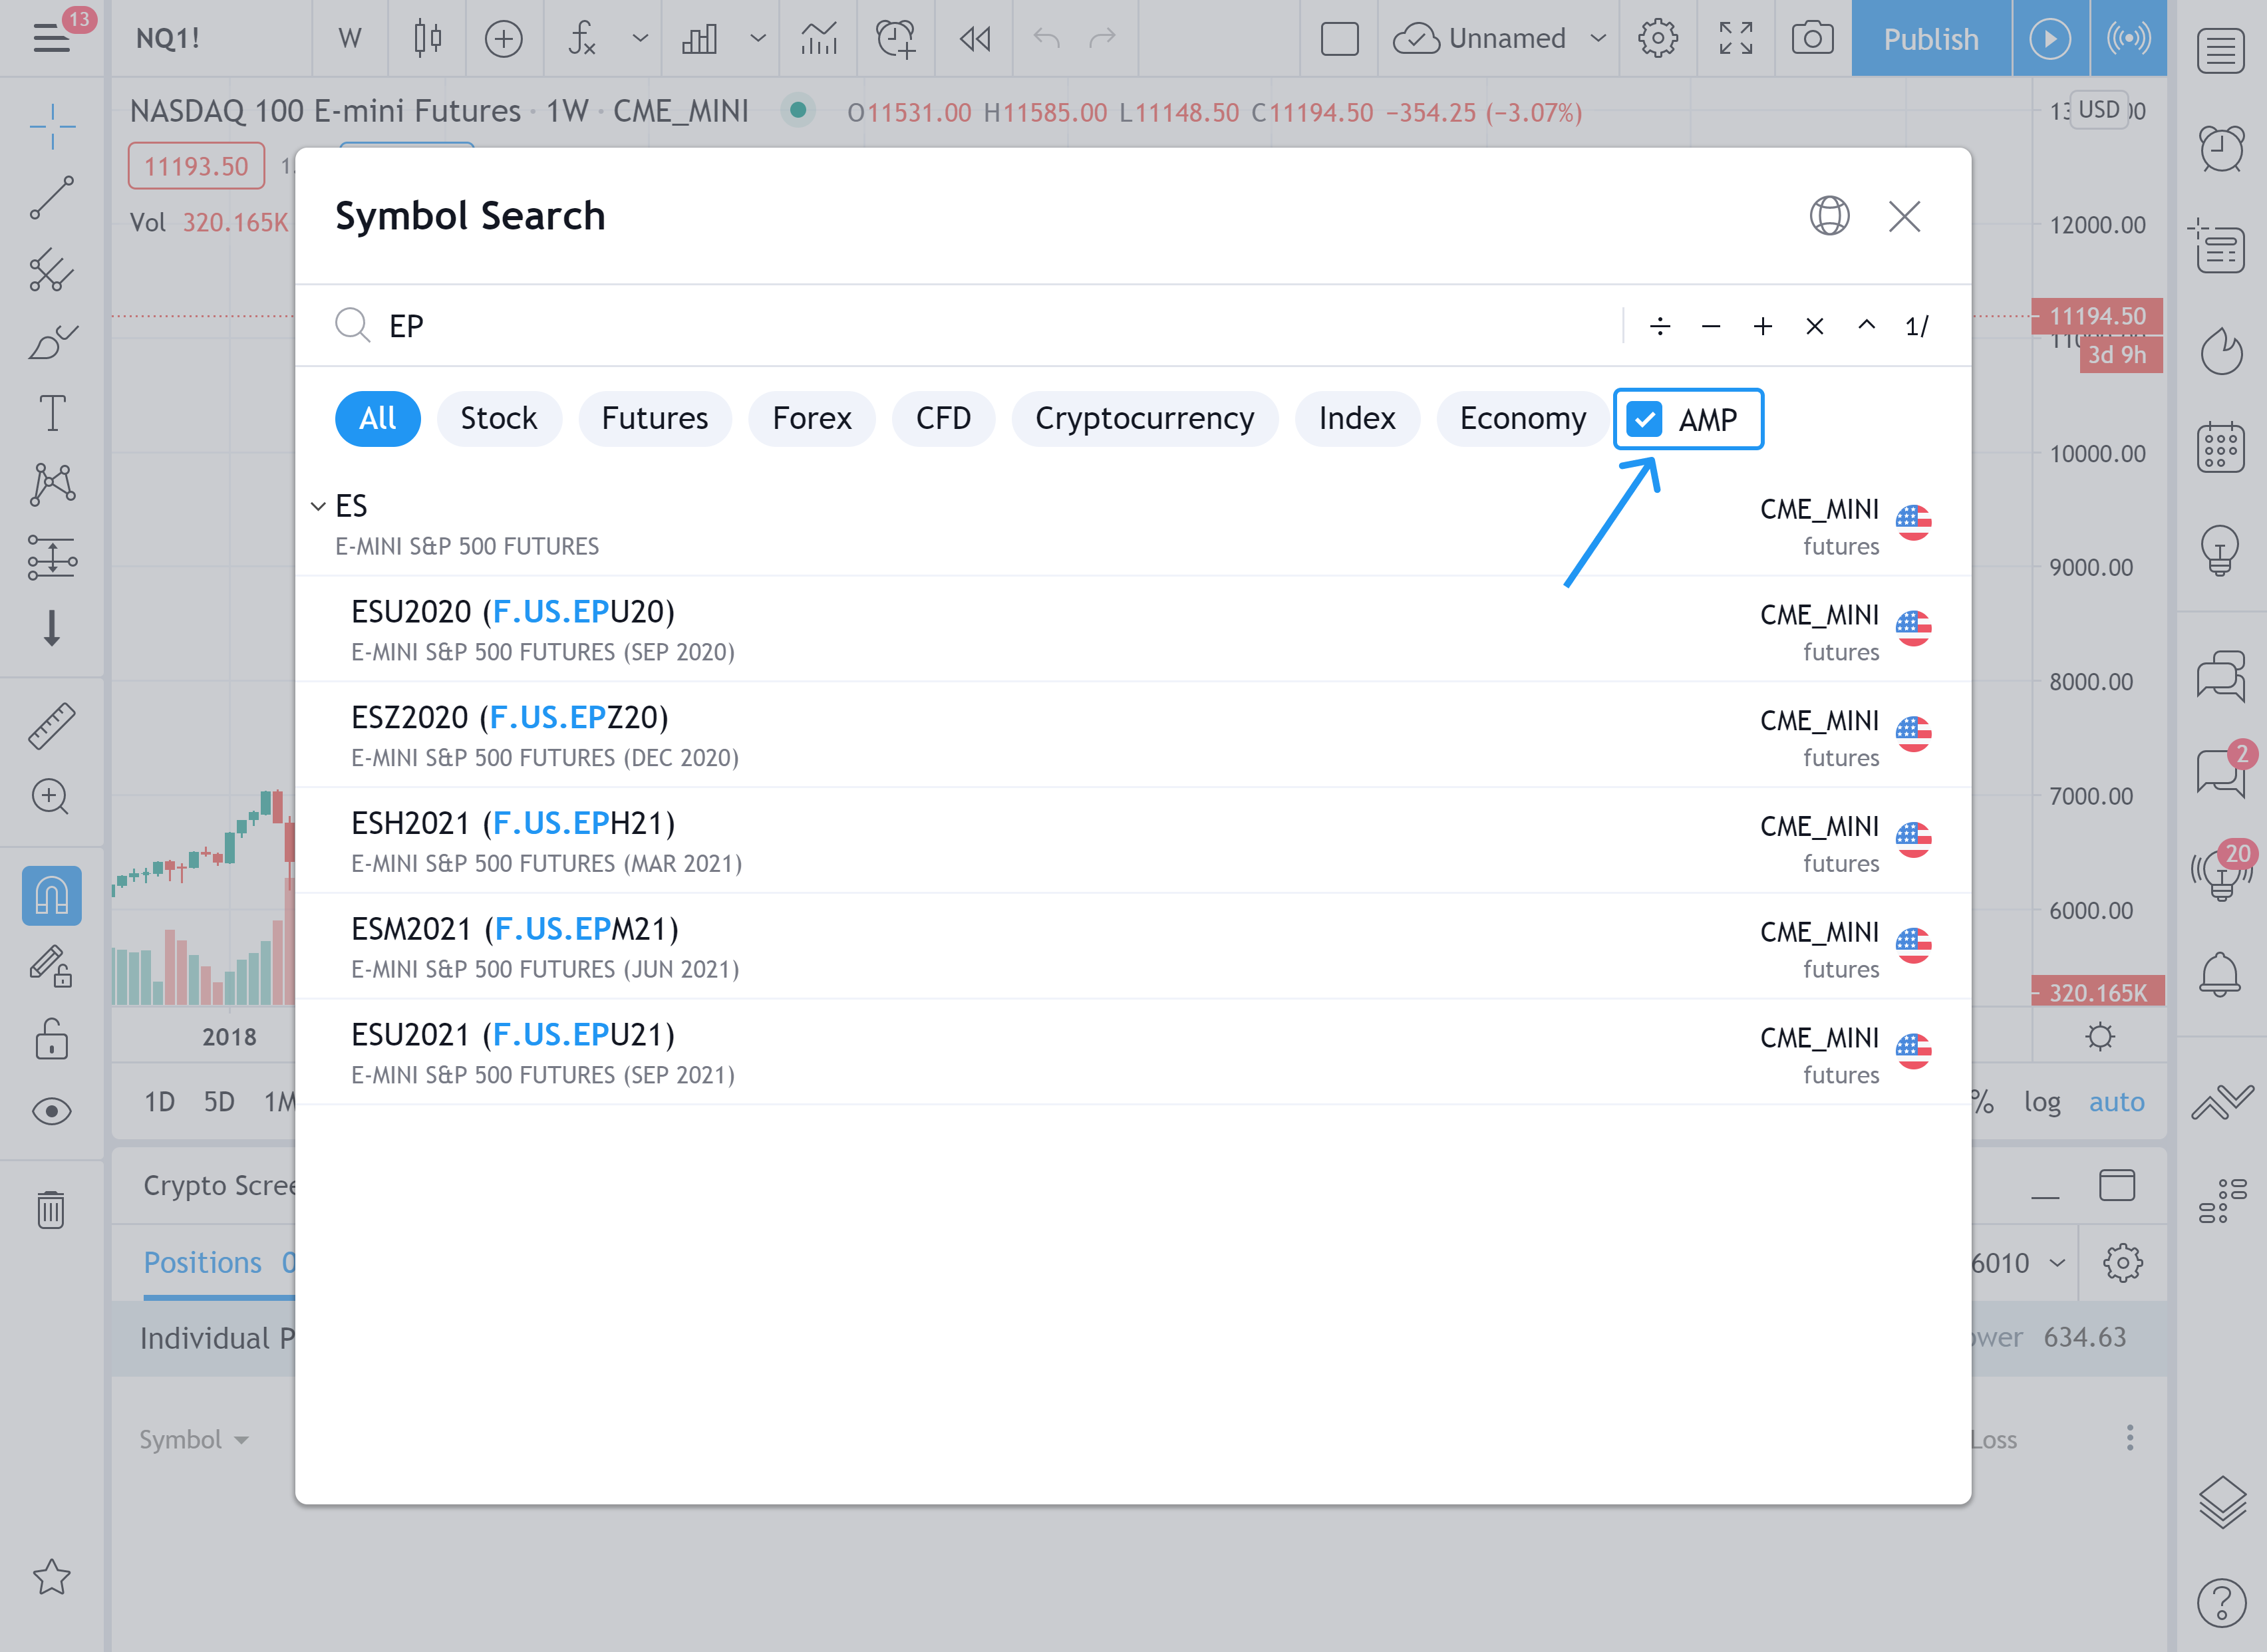The width and height of the screenshot is (2267, 1652).
Task: Select the Ruler measure tool
Action: 52,725
